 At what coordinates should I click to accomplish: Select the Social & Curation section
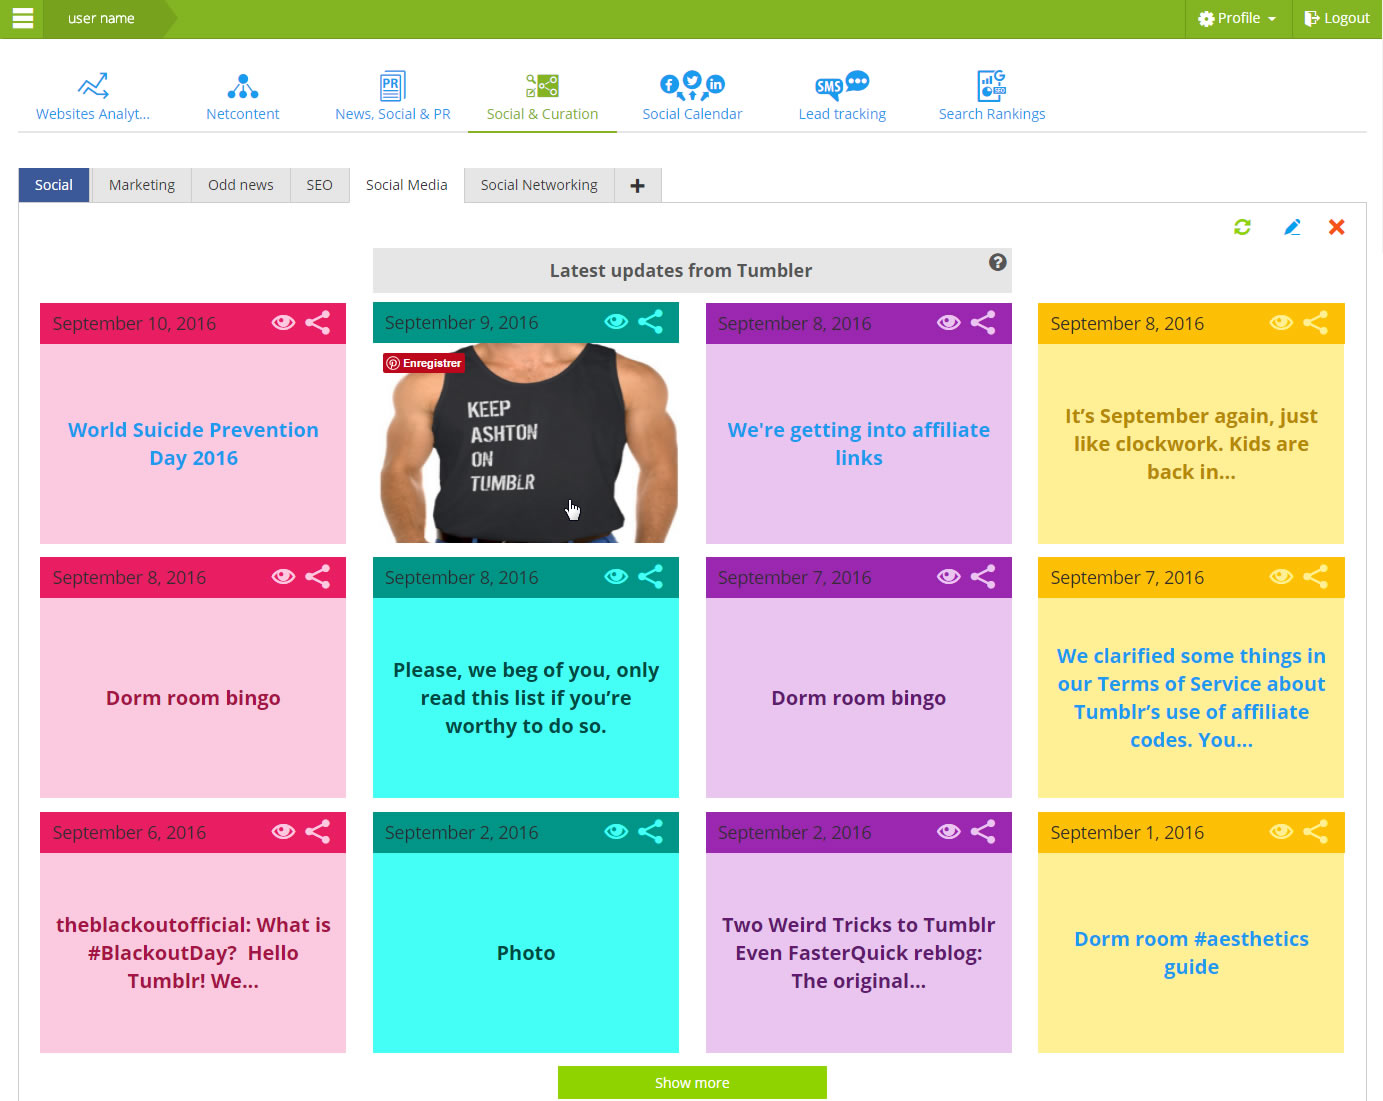542,97
